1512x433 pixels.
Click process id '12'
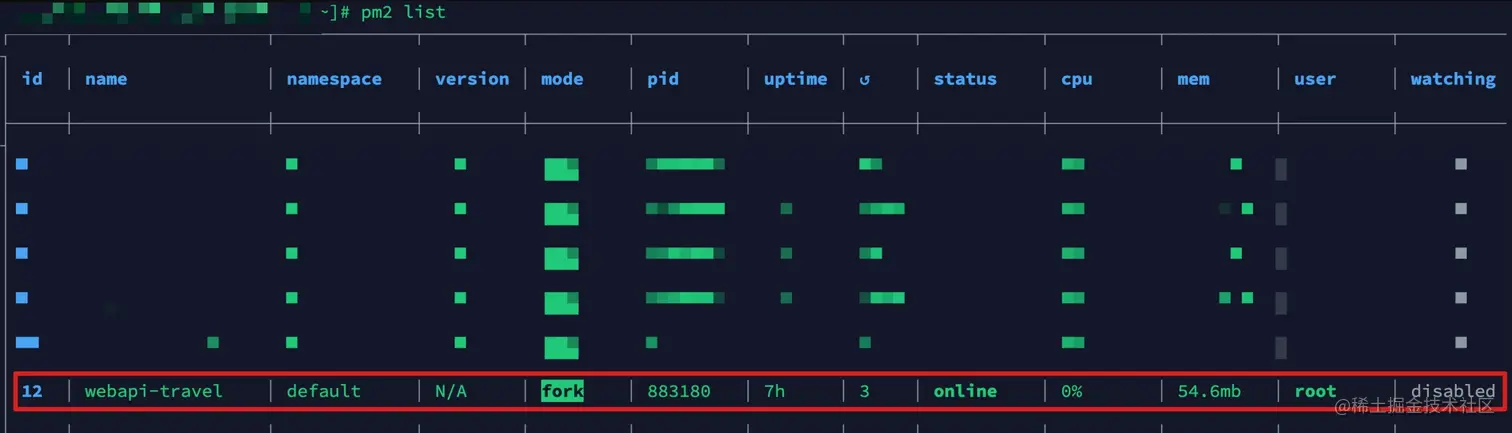(x=32, y=391)
